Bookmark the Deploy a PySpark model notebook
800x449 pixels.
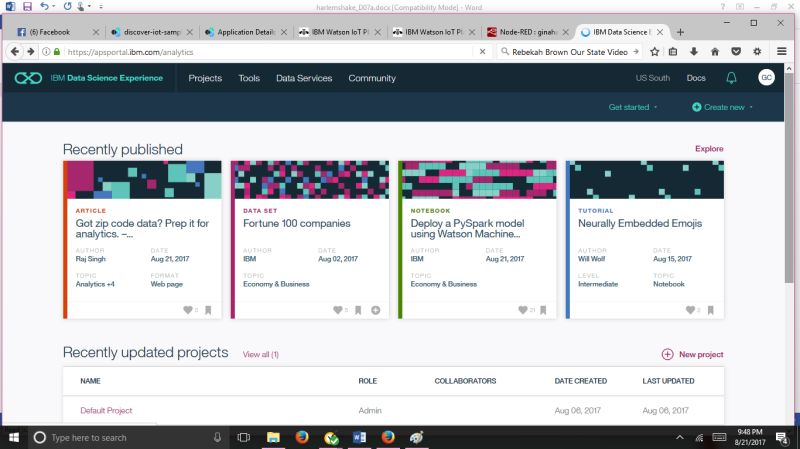pos(543,310)
